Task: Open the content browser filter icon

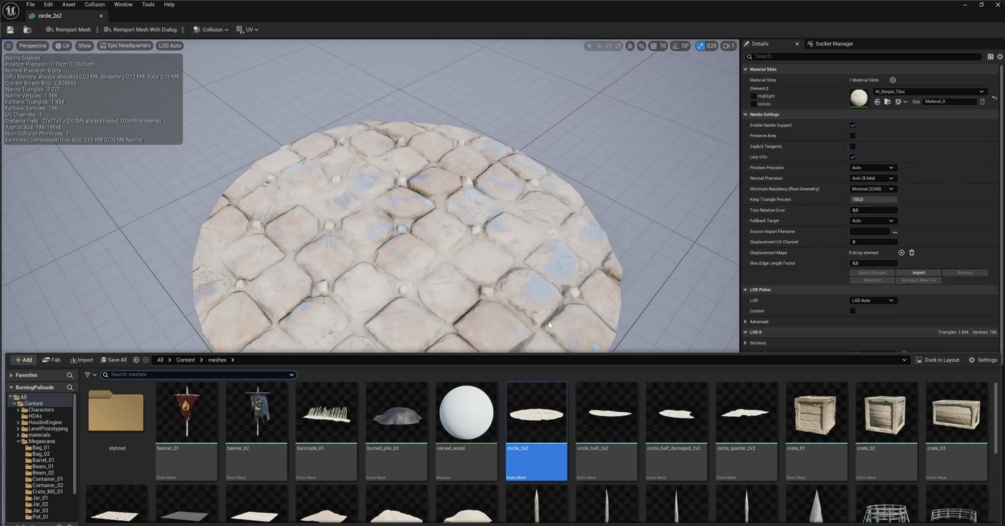Action: coord(88,375)
